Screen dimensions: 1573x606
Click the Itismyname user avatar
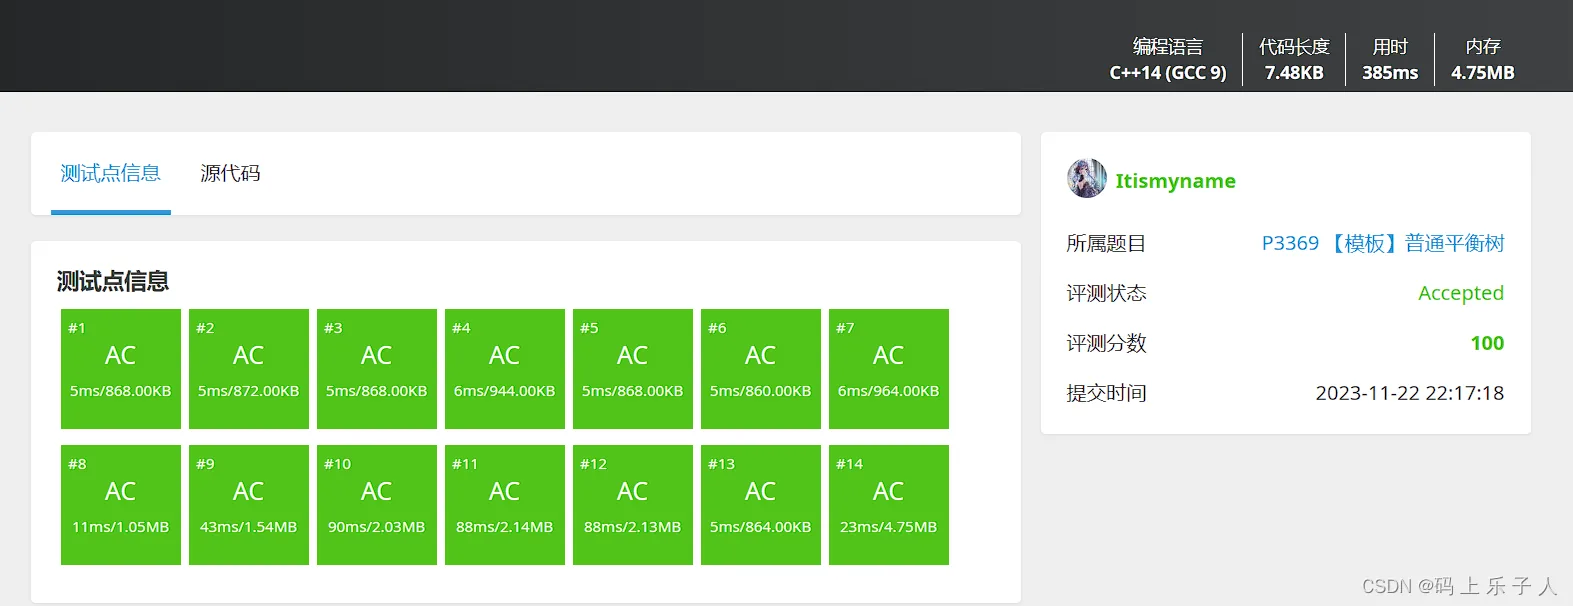(1086, 179)
